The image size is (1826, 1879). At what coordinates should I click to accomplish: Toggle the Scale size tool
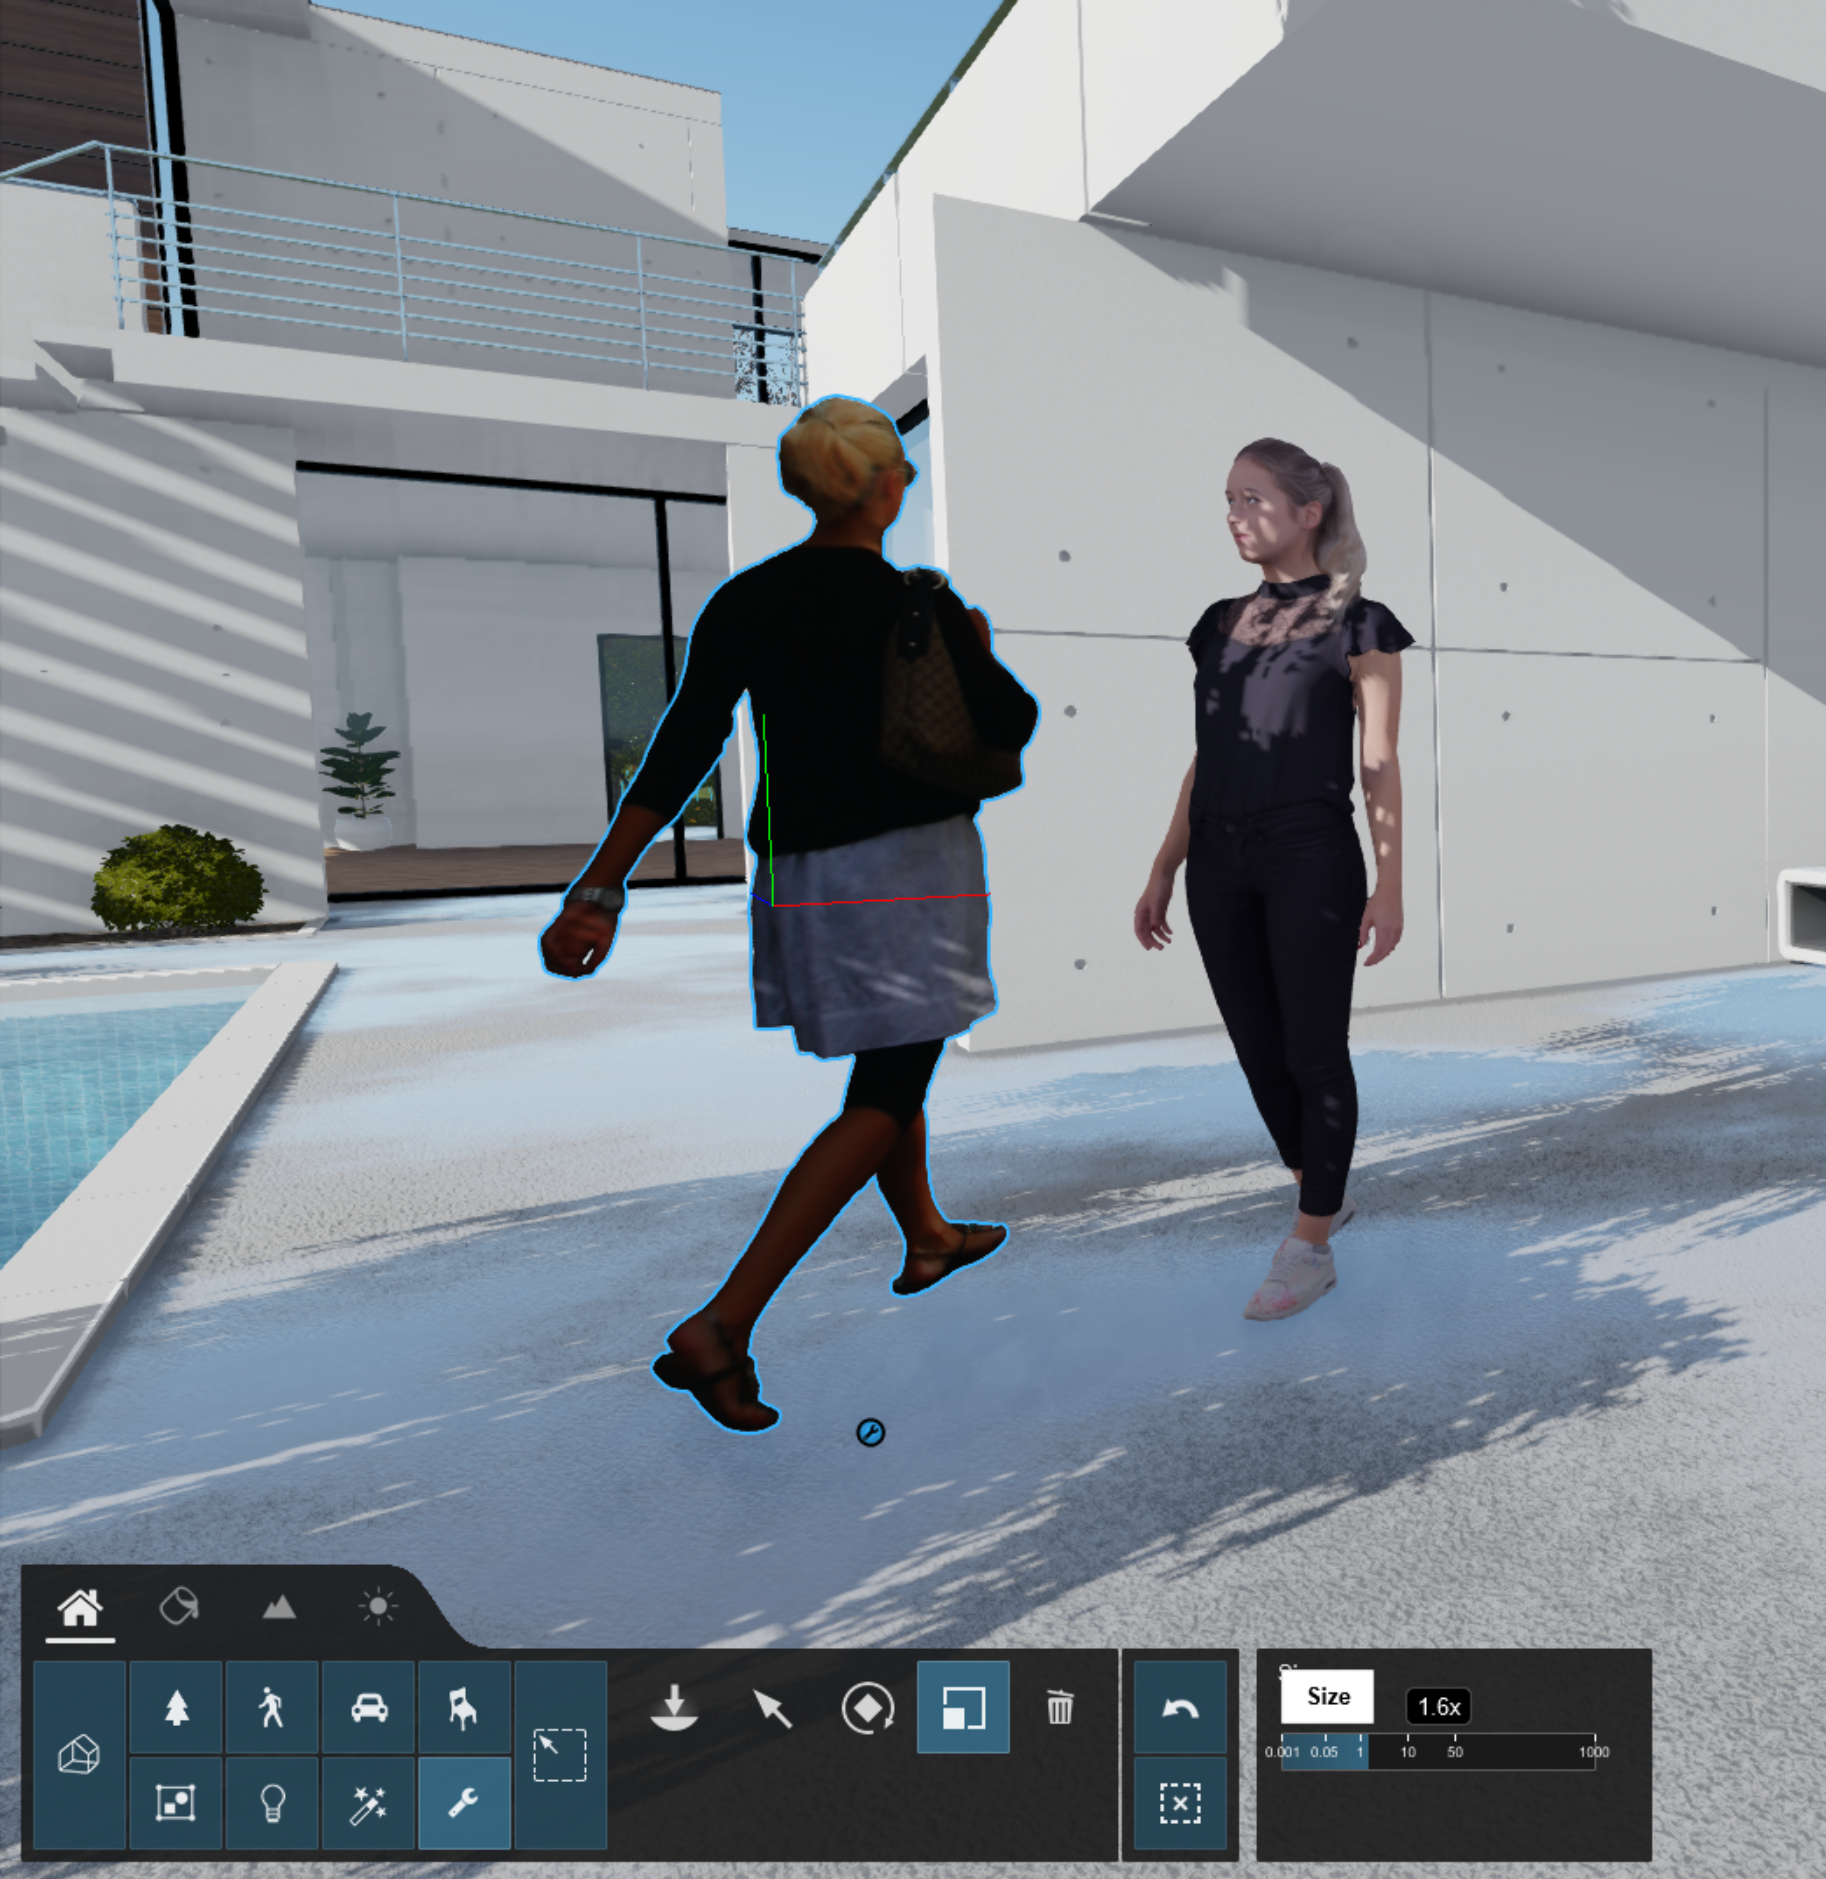click(x=963, y=1708)
